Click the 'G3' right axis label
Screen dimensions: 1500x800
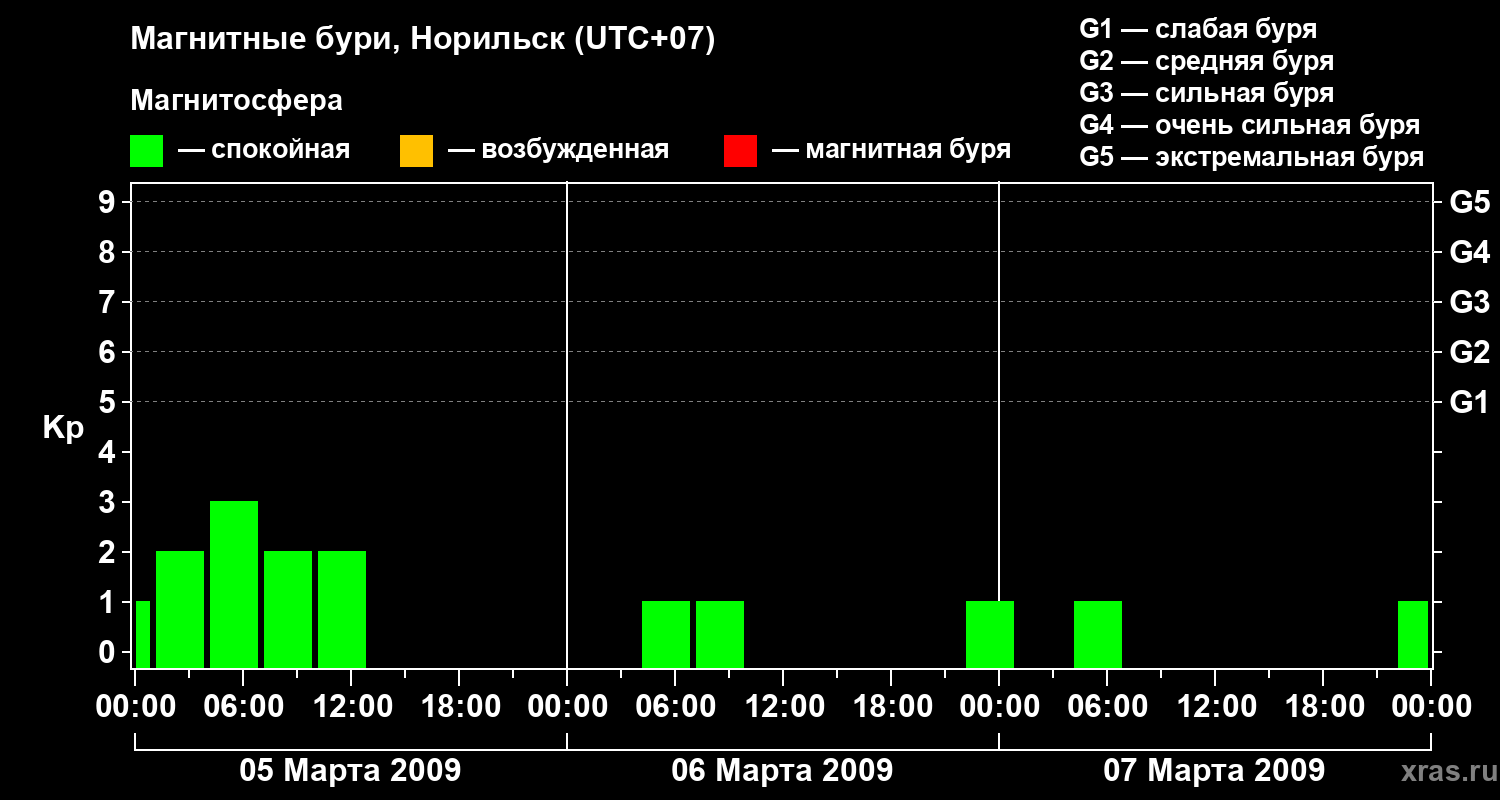(x=1469, y=302)
